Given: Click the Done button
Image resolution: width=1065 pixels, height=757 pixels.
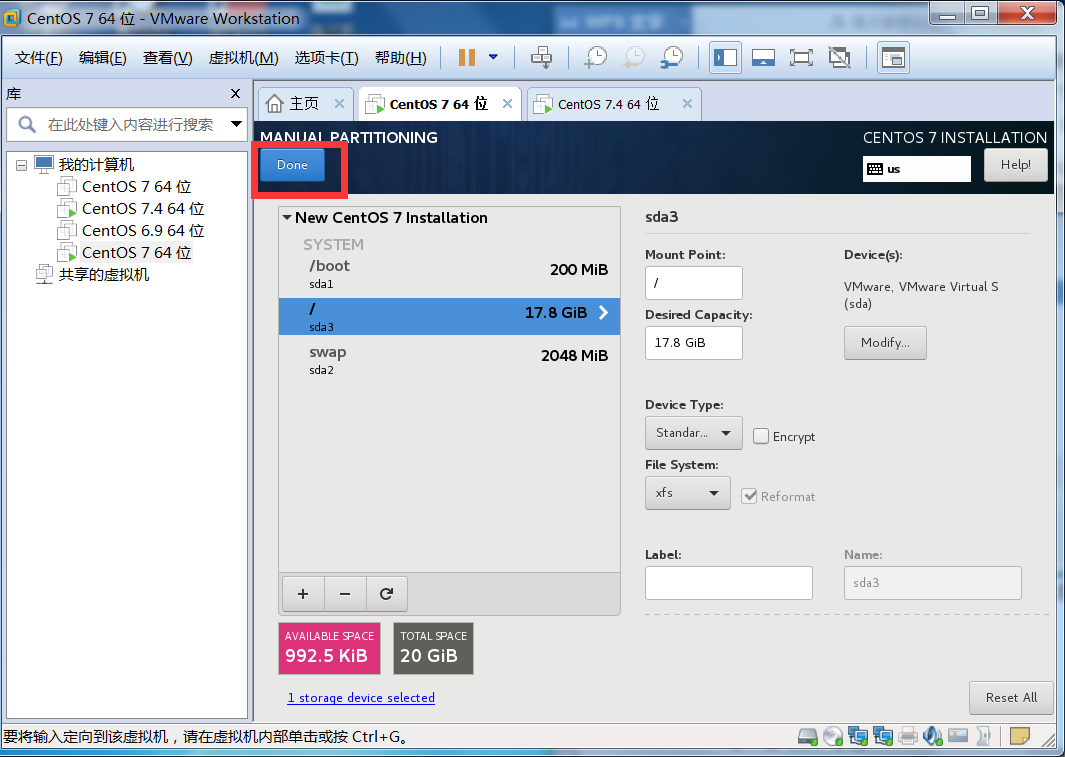Looking at the screenshot, I should click(292, 165).
